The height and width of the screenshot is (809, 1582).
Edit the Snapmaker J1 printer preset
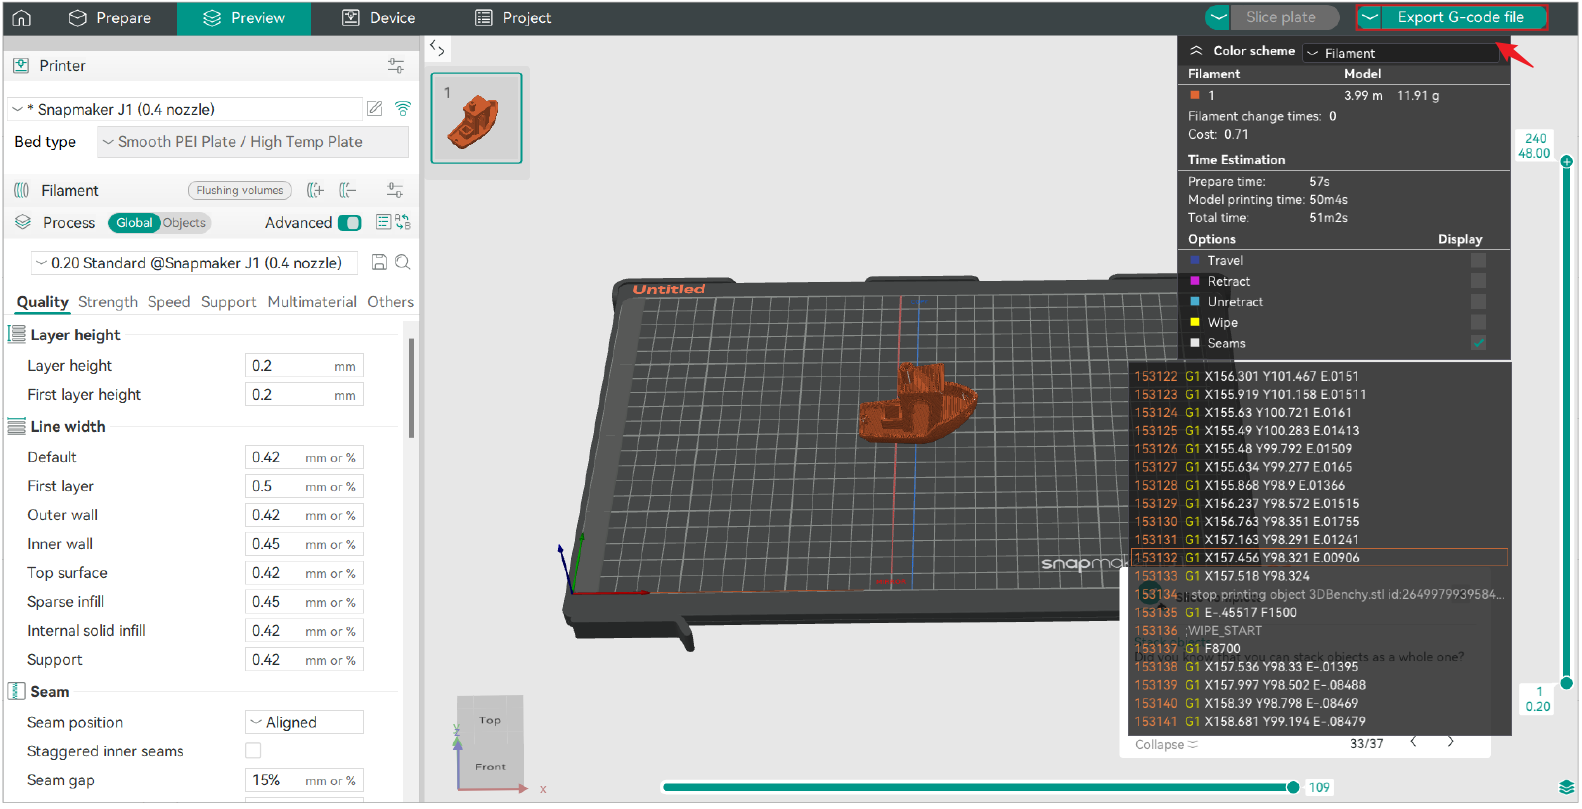click(x=375, y=109)
